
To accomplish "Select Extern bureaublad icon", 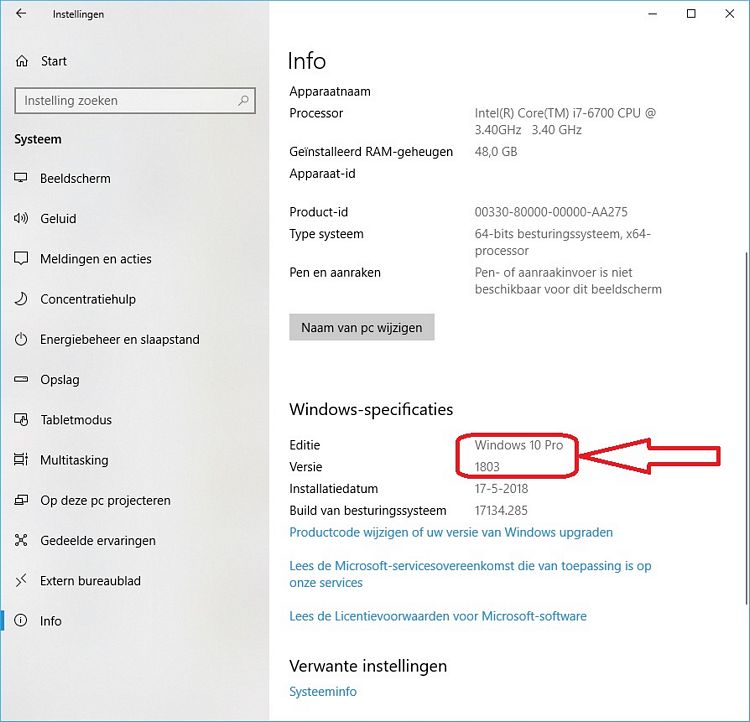I will 21,580.
